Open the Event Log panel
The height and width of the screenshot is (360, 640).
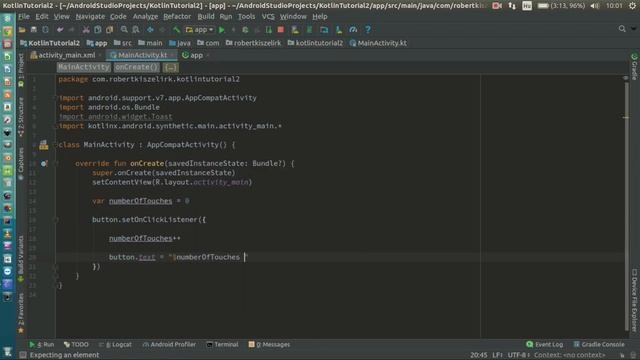[545, 344]
